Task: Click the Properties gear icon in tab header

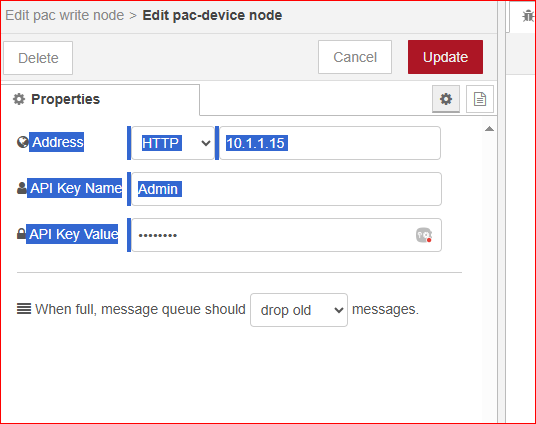Action: [x=19, y=99]
